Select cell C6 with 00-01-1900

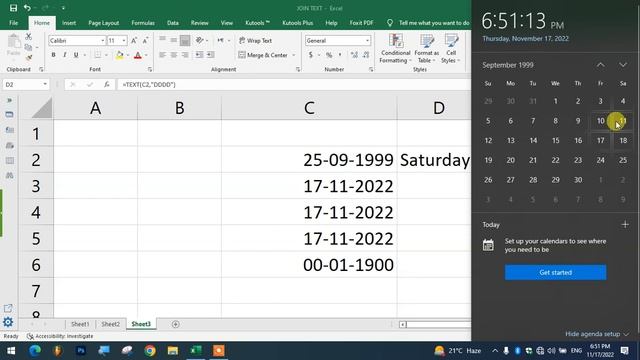(309, 265)
